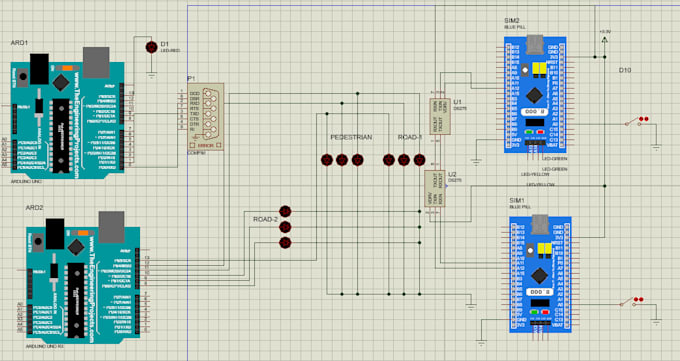
Task: Select the leftmost ROAD-1 LED
Action: [389, 160]
